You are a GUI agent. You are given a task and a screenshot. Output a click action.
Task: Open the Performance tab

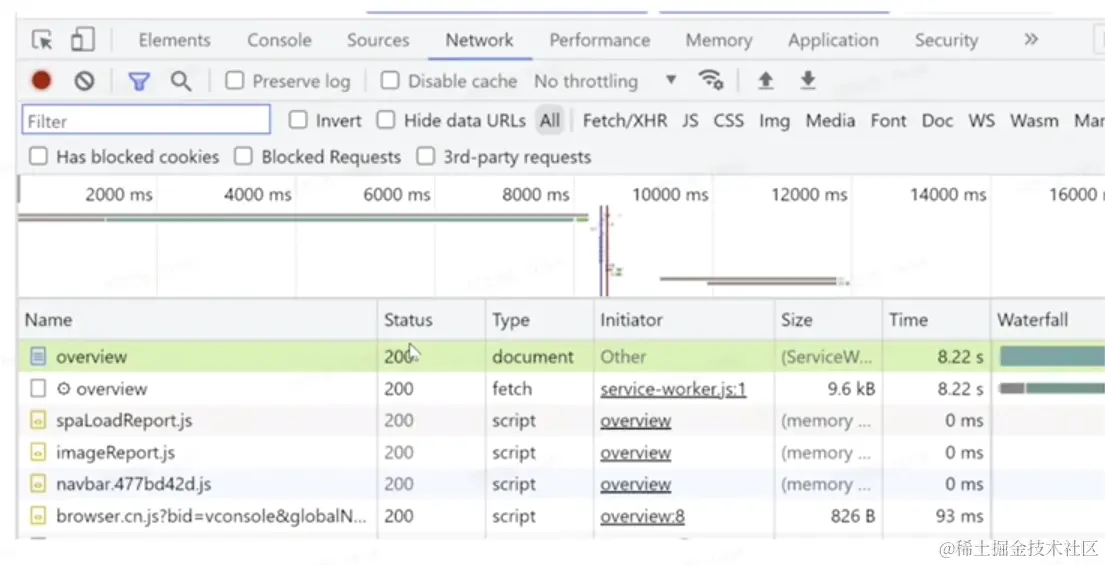[599, 40]
